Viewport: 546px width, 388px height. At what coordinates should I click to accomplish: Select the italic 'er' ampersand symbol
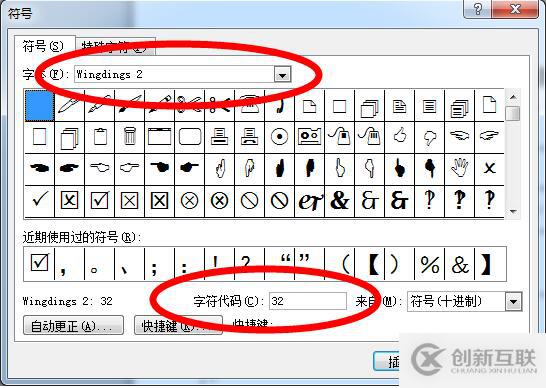pos(309,201)
